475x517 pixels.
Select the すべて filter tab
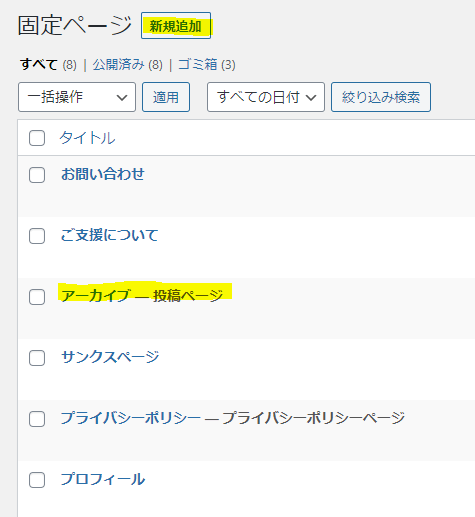pos(39,64)
